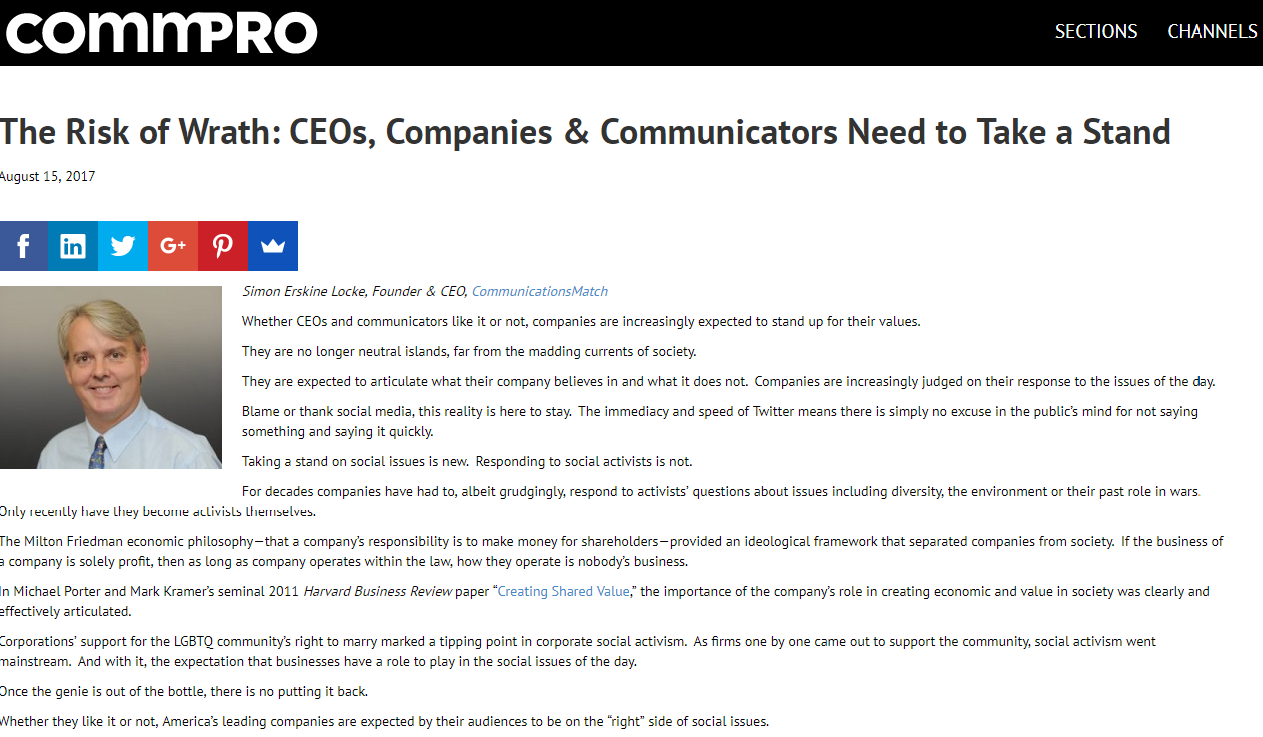
Task: Visit the CommunicationsMatch link
Action: (x=540, y=291)
